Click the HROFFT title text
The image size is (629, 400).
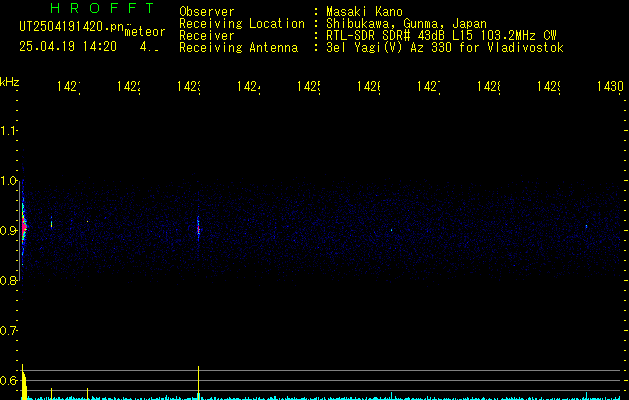(102, 8)
